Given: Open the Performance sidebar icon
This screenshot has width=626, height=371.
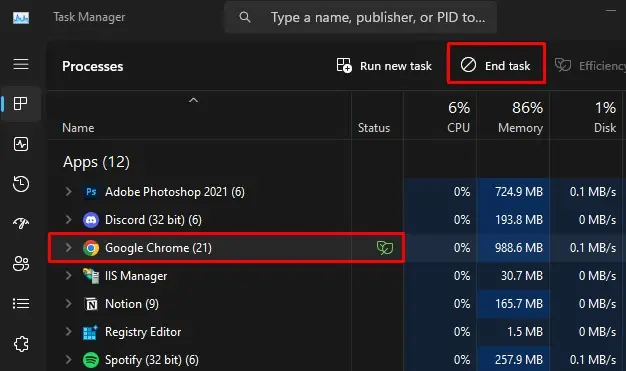Looking at the screenshot, I should click(21, 144).
